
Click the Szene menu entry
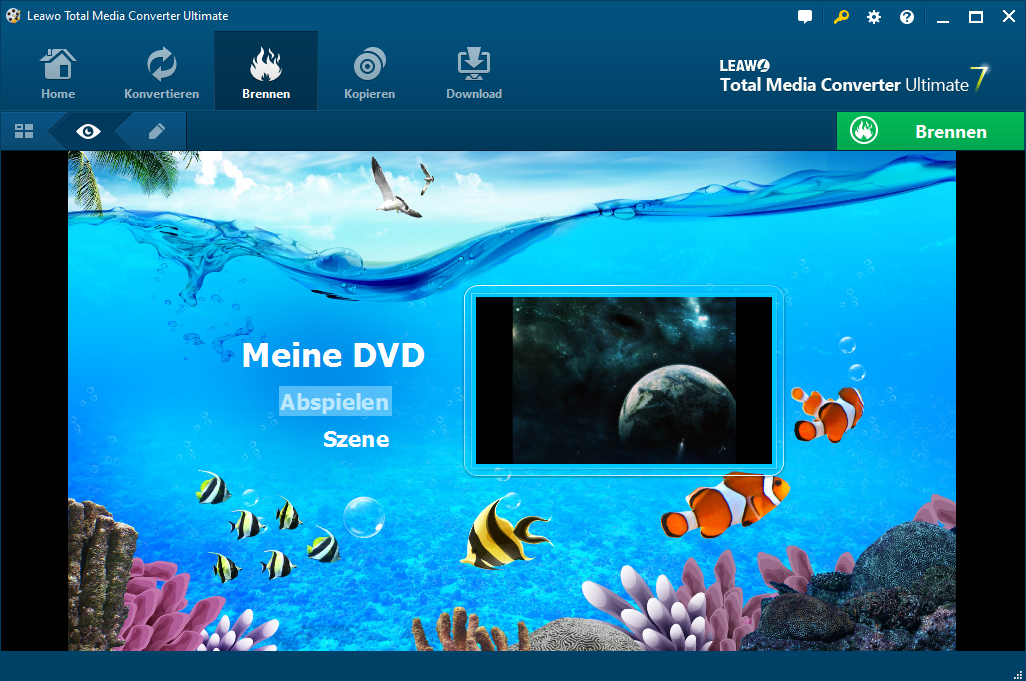pos(356,439)
